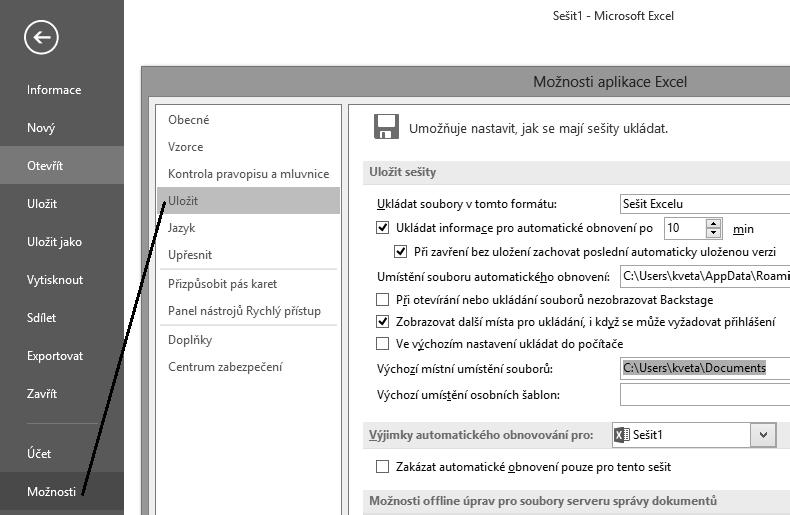The image size is (790, 515).
Task: Click the back arrow circle icon
Action: click(41, 37)
